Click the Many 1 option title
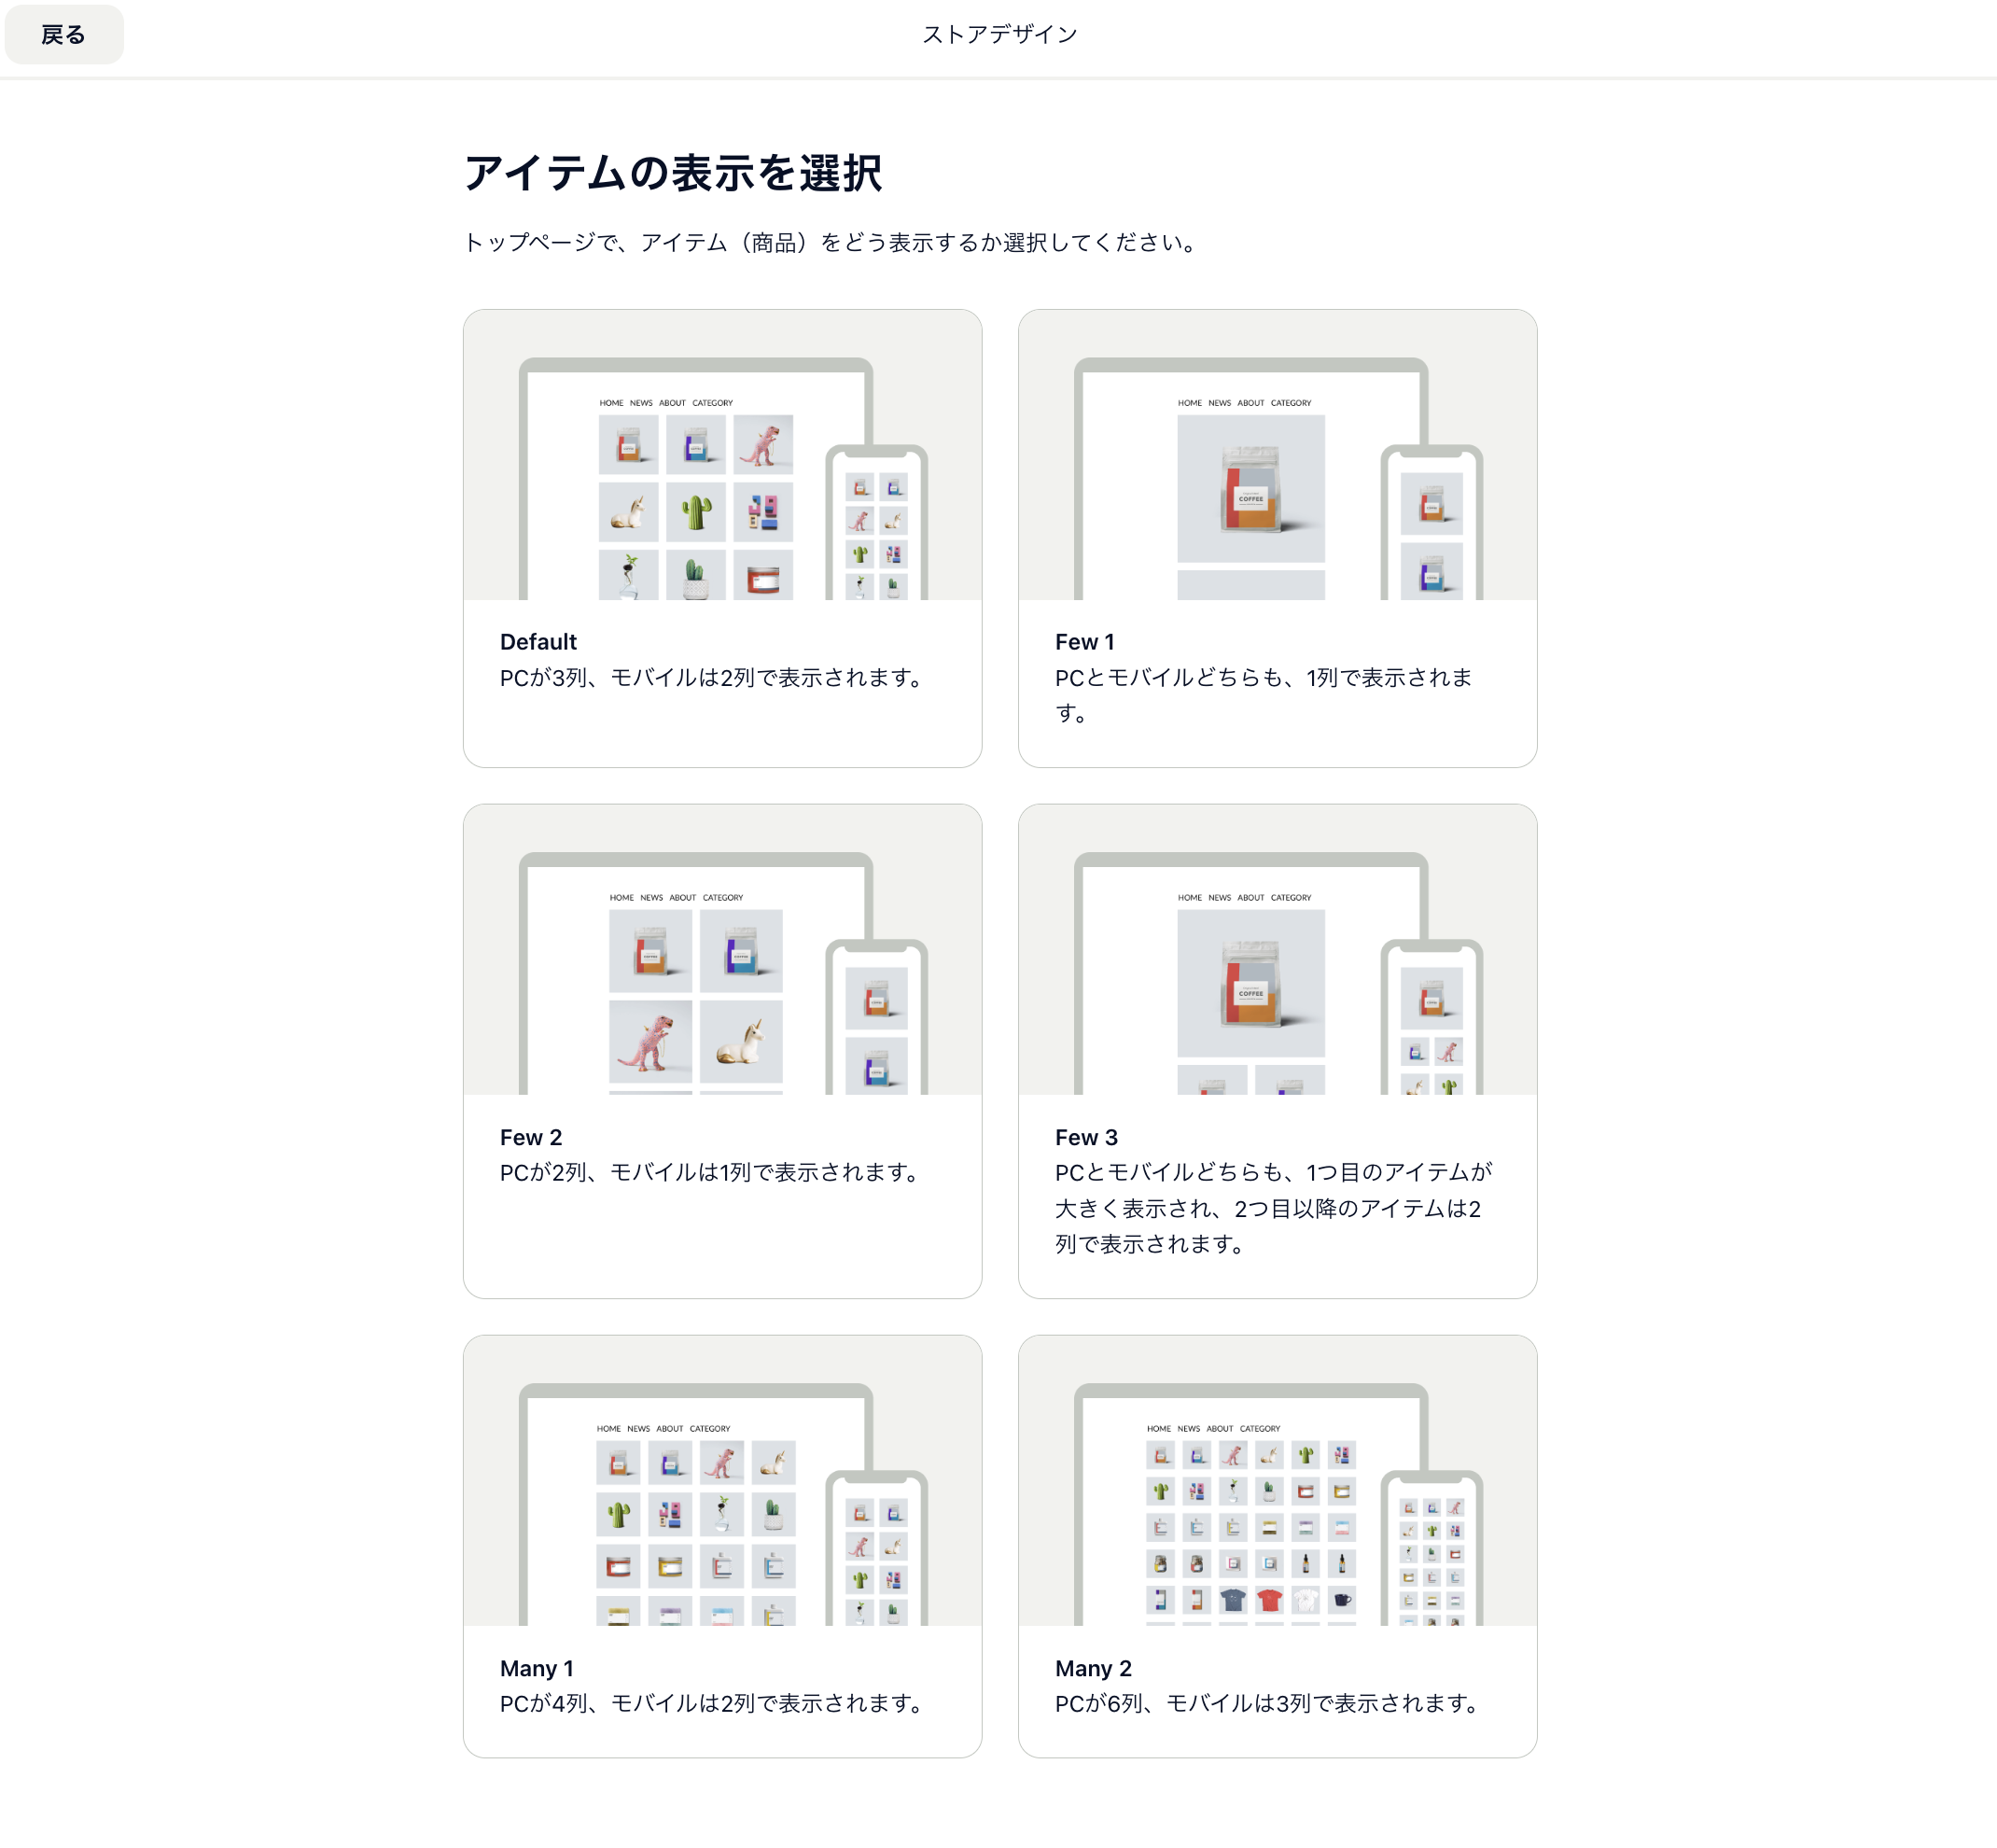 click(536, 1668)
